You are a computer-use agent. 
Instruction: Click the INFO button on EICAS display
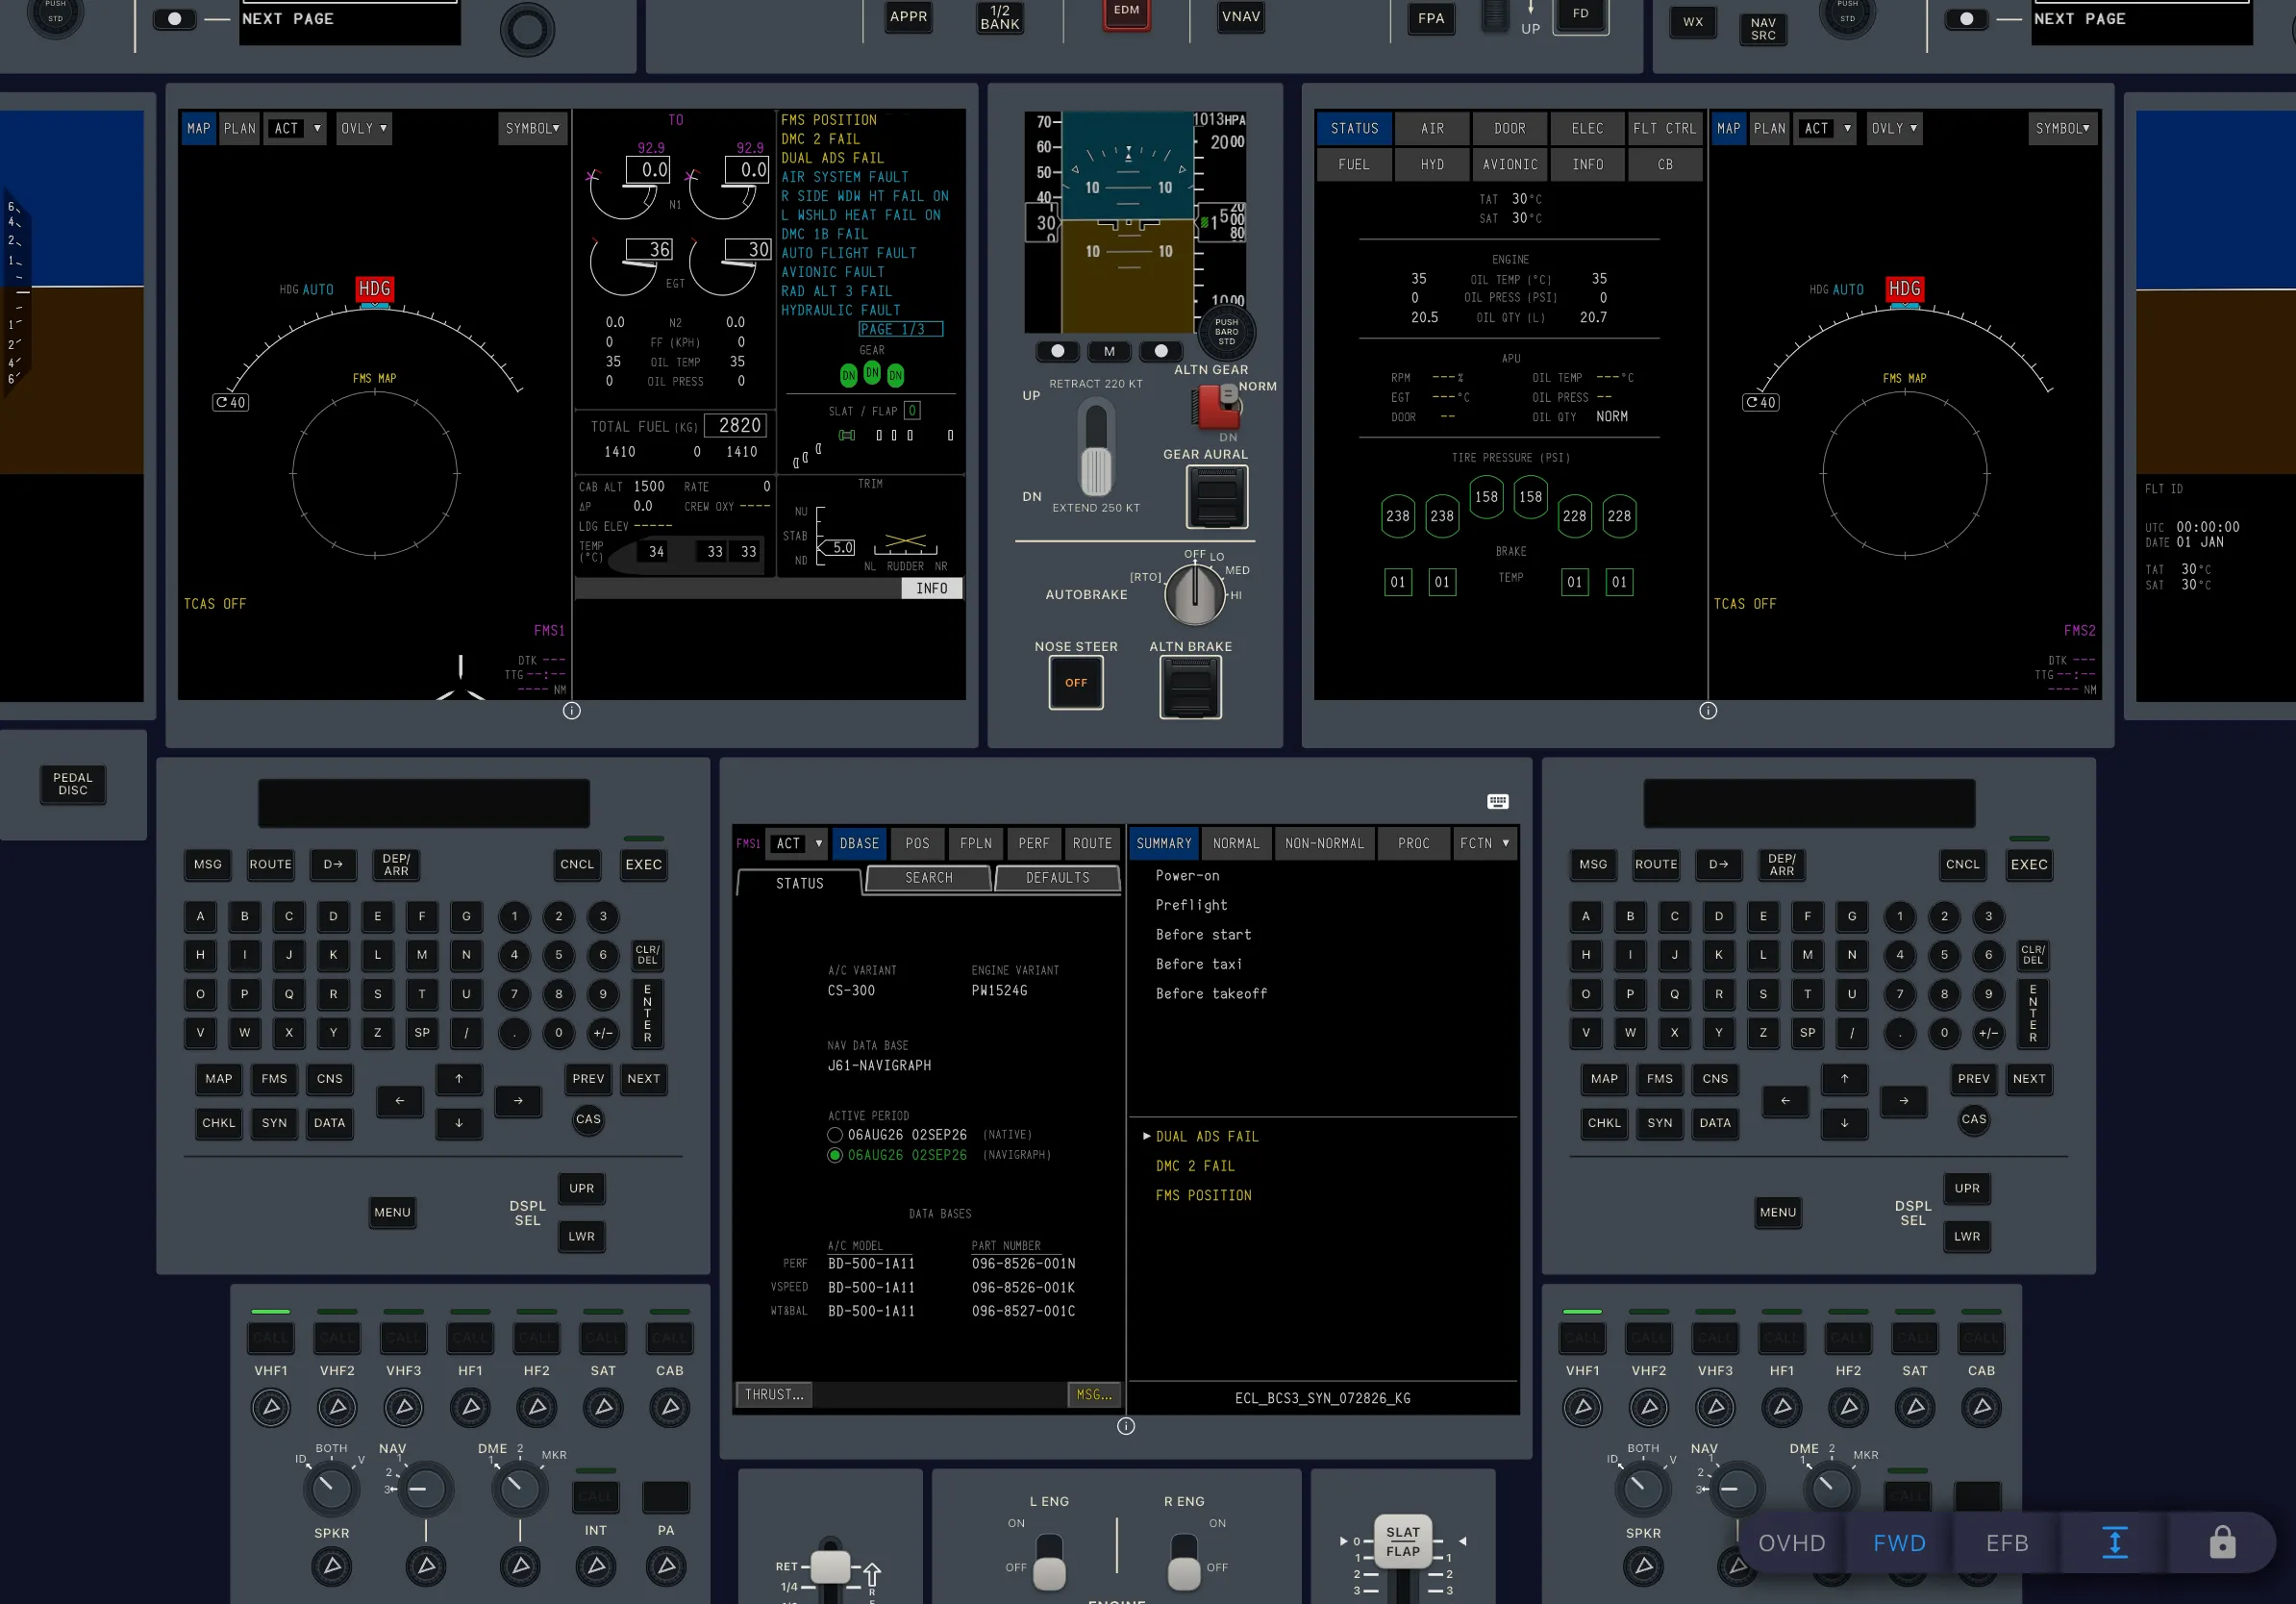(x=932, y=588)
